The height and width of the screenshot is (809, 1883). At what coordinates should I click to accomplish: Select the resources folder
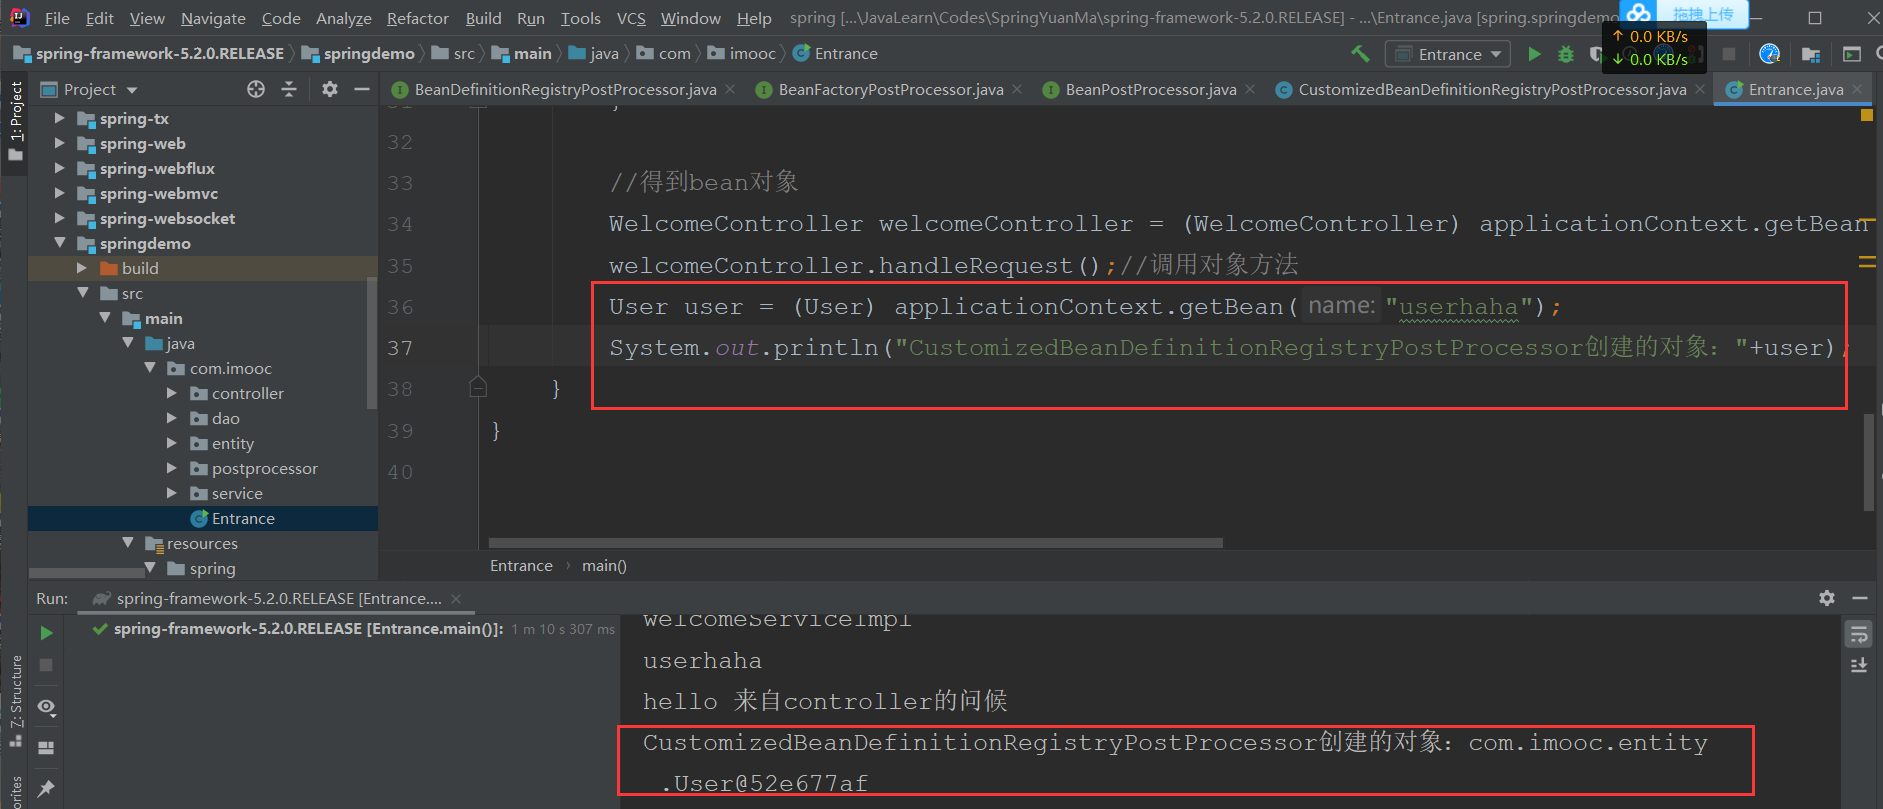tap(203, 543)
